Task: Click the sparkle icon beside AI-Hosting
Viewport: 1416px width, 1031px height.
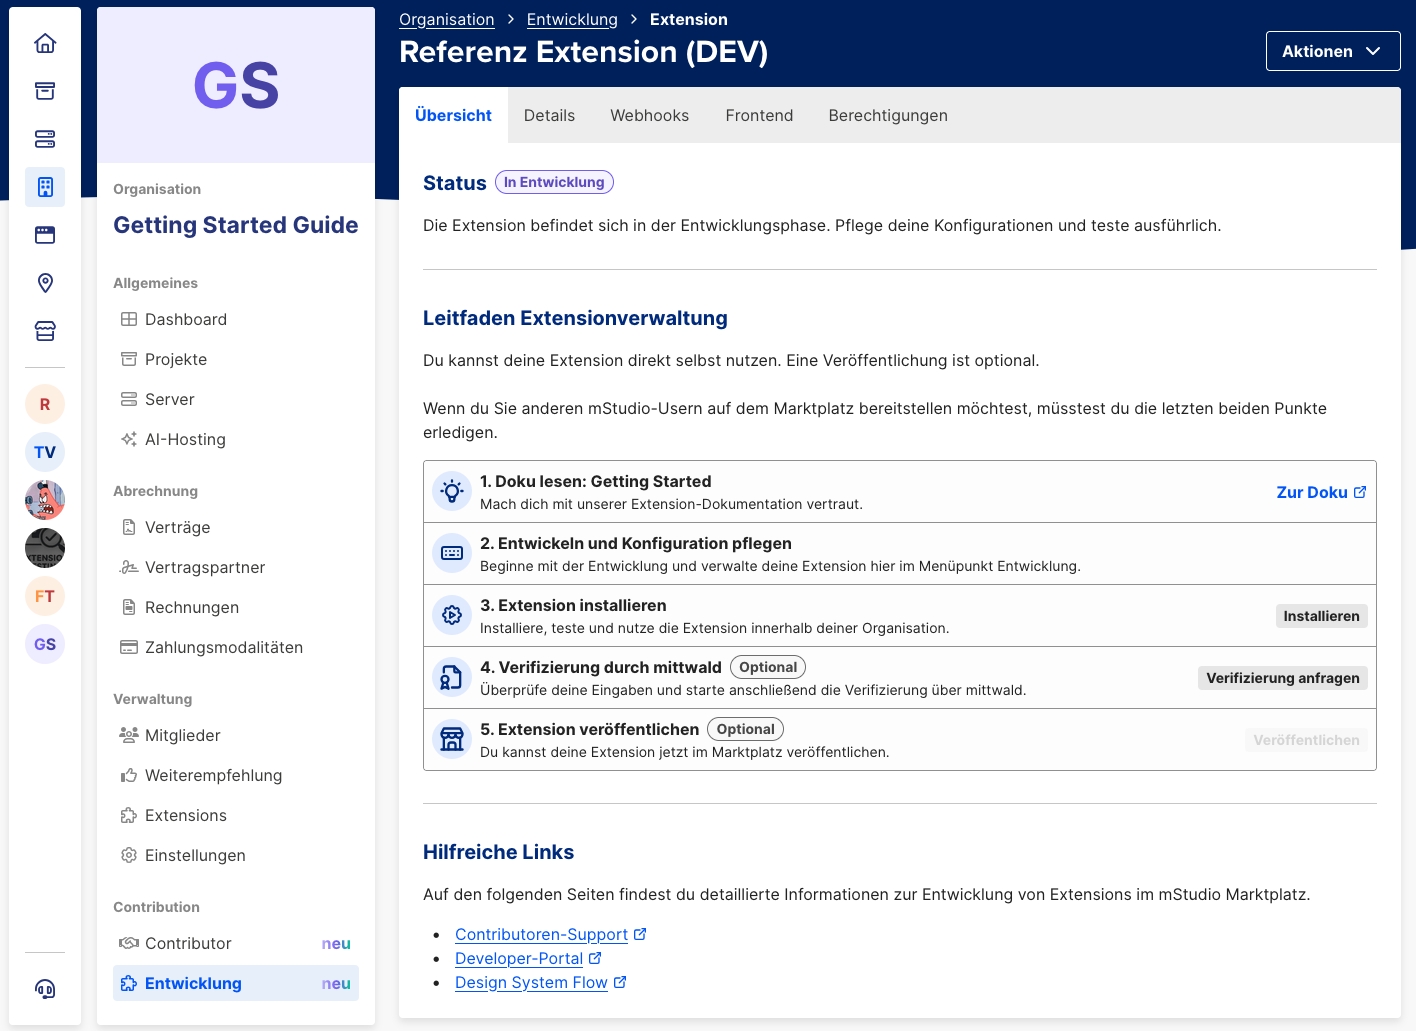Action: [128, 439]
